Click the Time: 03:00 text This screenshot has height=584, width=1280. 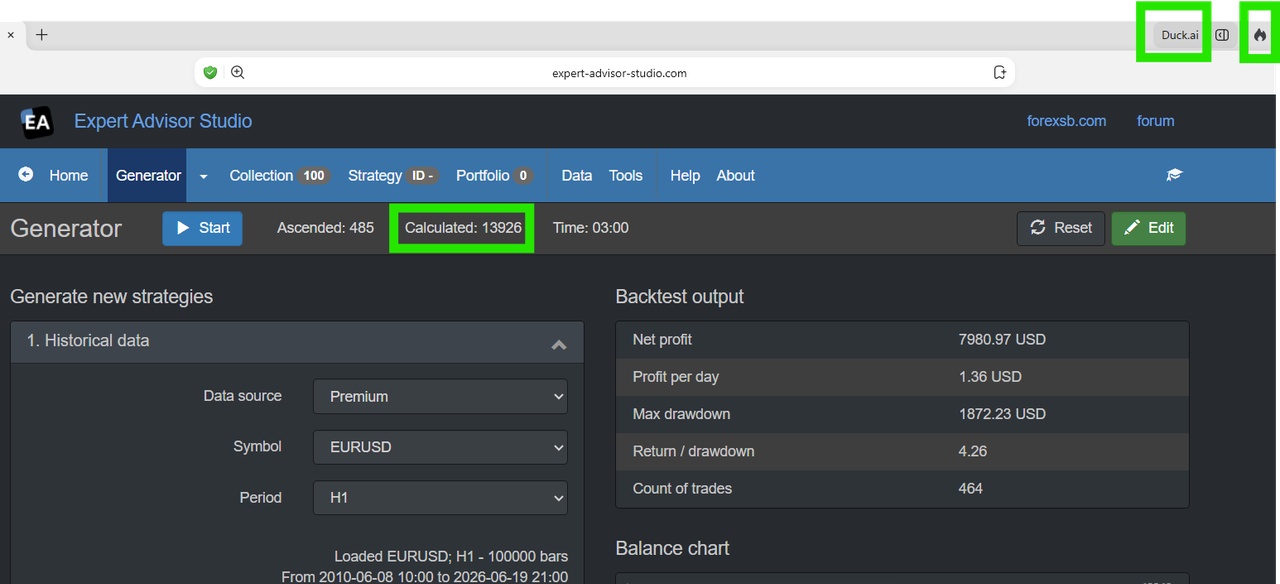[x=591, y=228]
